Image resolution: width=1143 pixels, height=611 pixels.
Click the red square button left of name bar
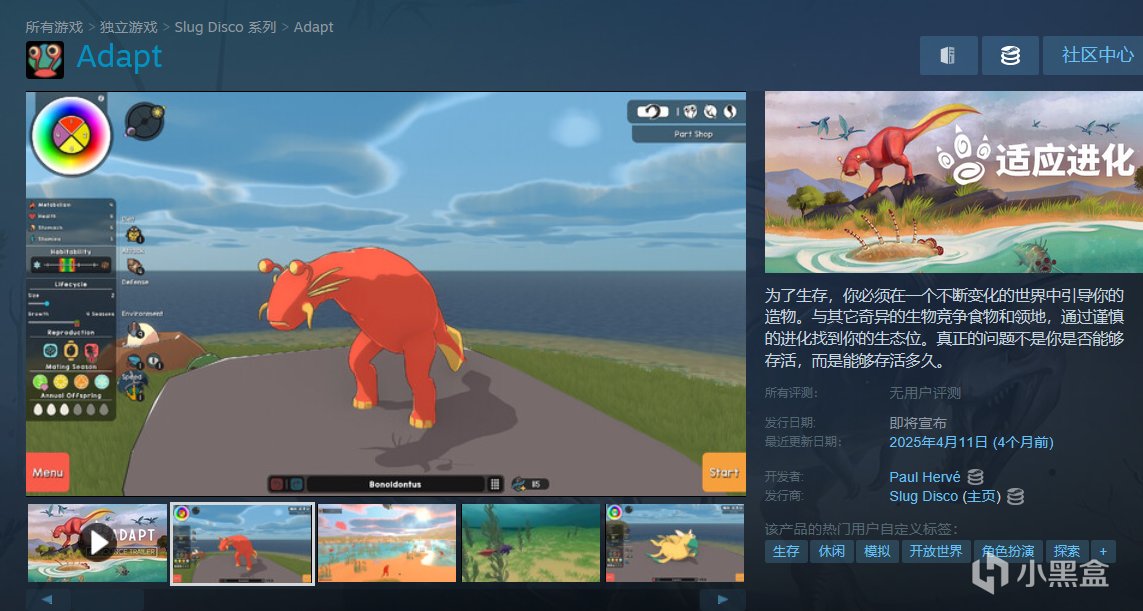[277, 484]
